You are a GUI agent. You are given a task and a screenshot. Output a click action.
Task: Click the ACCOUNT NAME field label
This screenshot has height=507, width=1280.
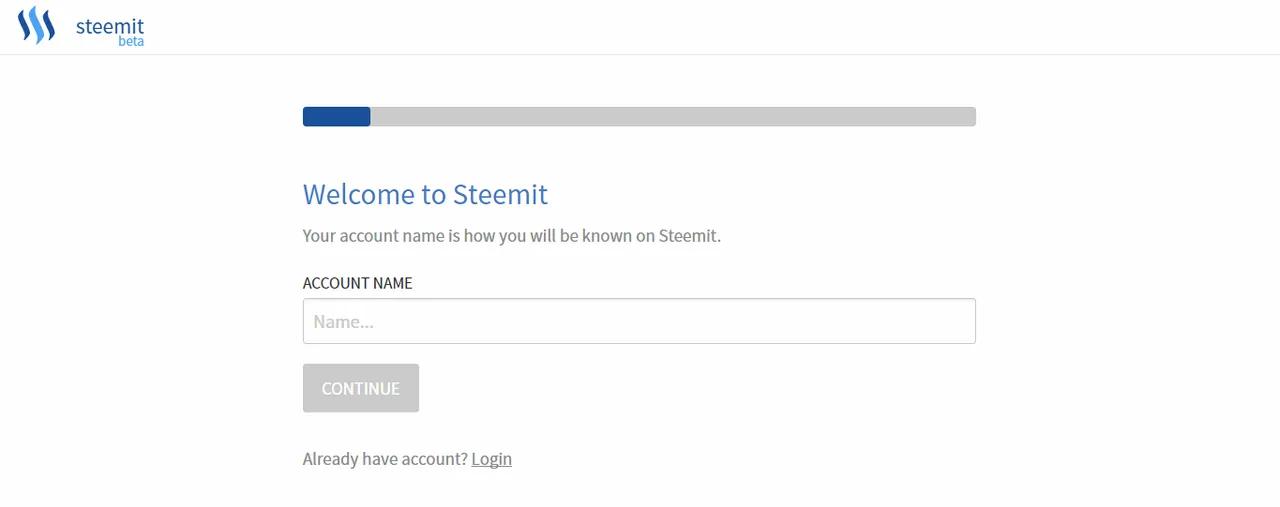coord(358,283)
